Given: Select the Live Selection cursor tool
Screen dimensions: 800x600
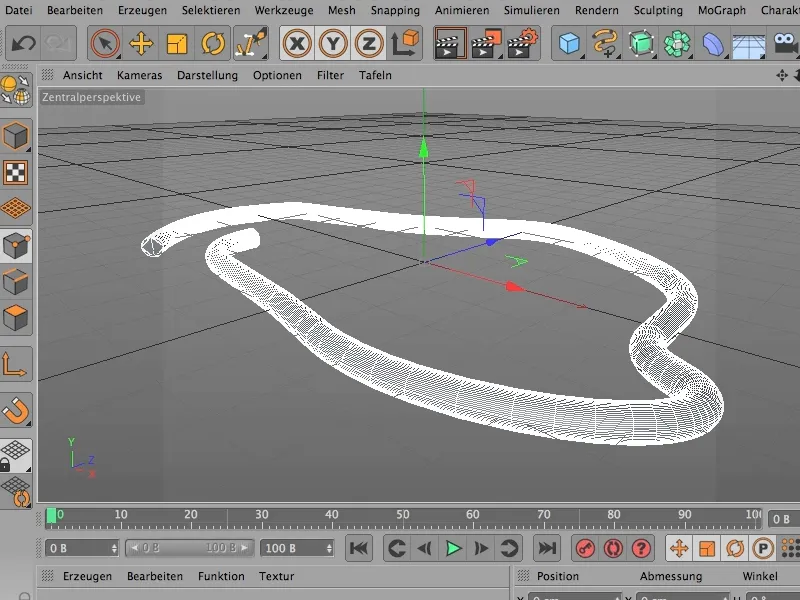Looking at the screenshot, I should coord(105,43).
